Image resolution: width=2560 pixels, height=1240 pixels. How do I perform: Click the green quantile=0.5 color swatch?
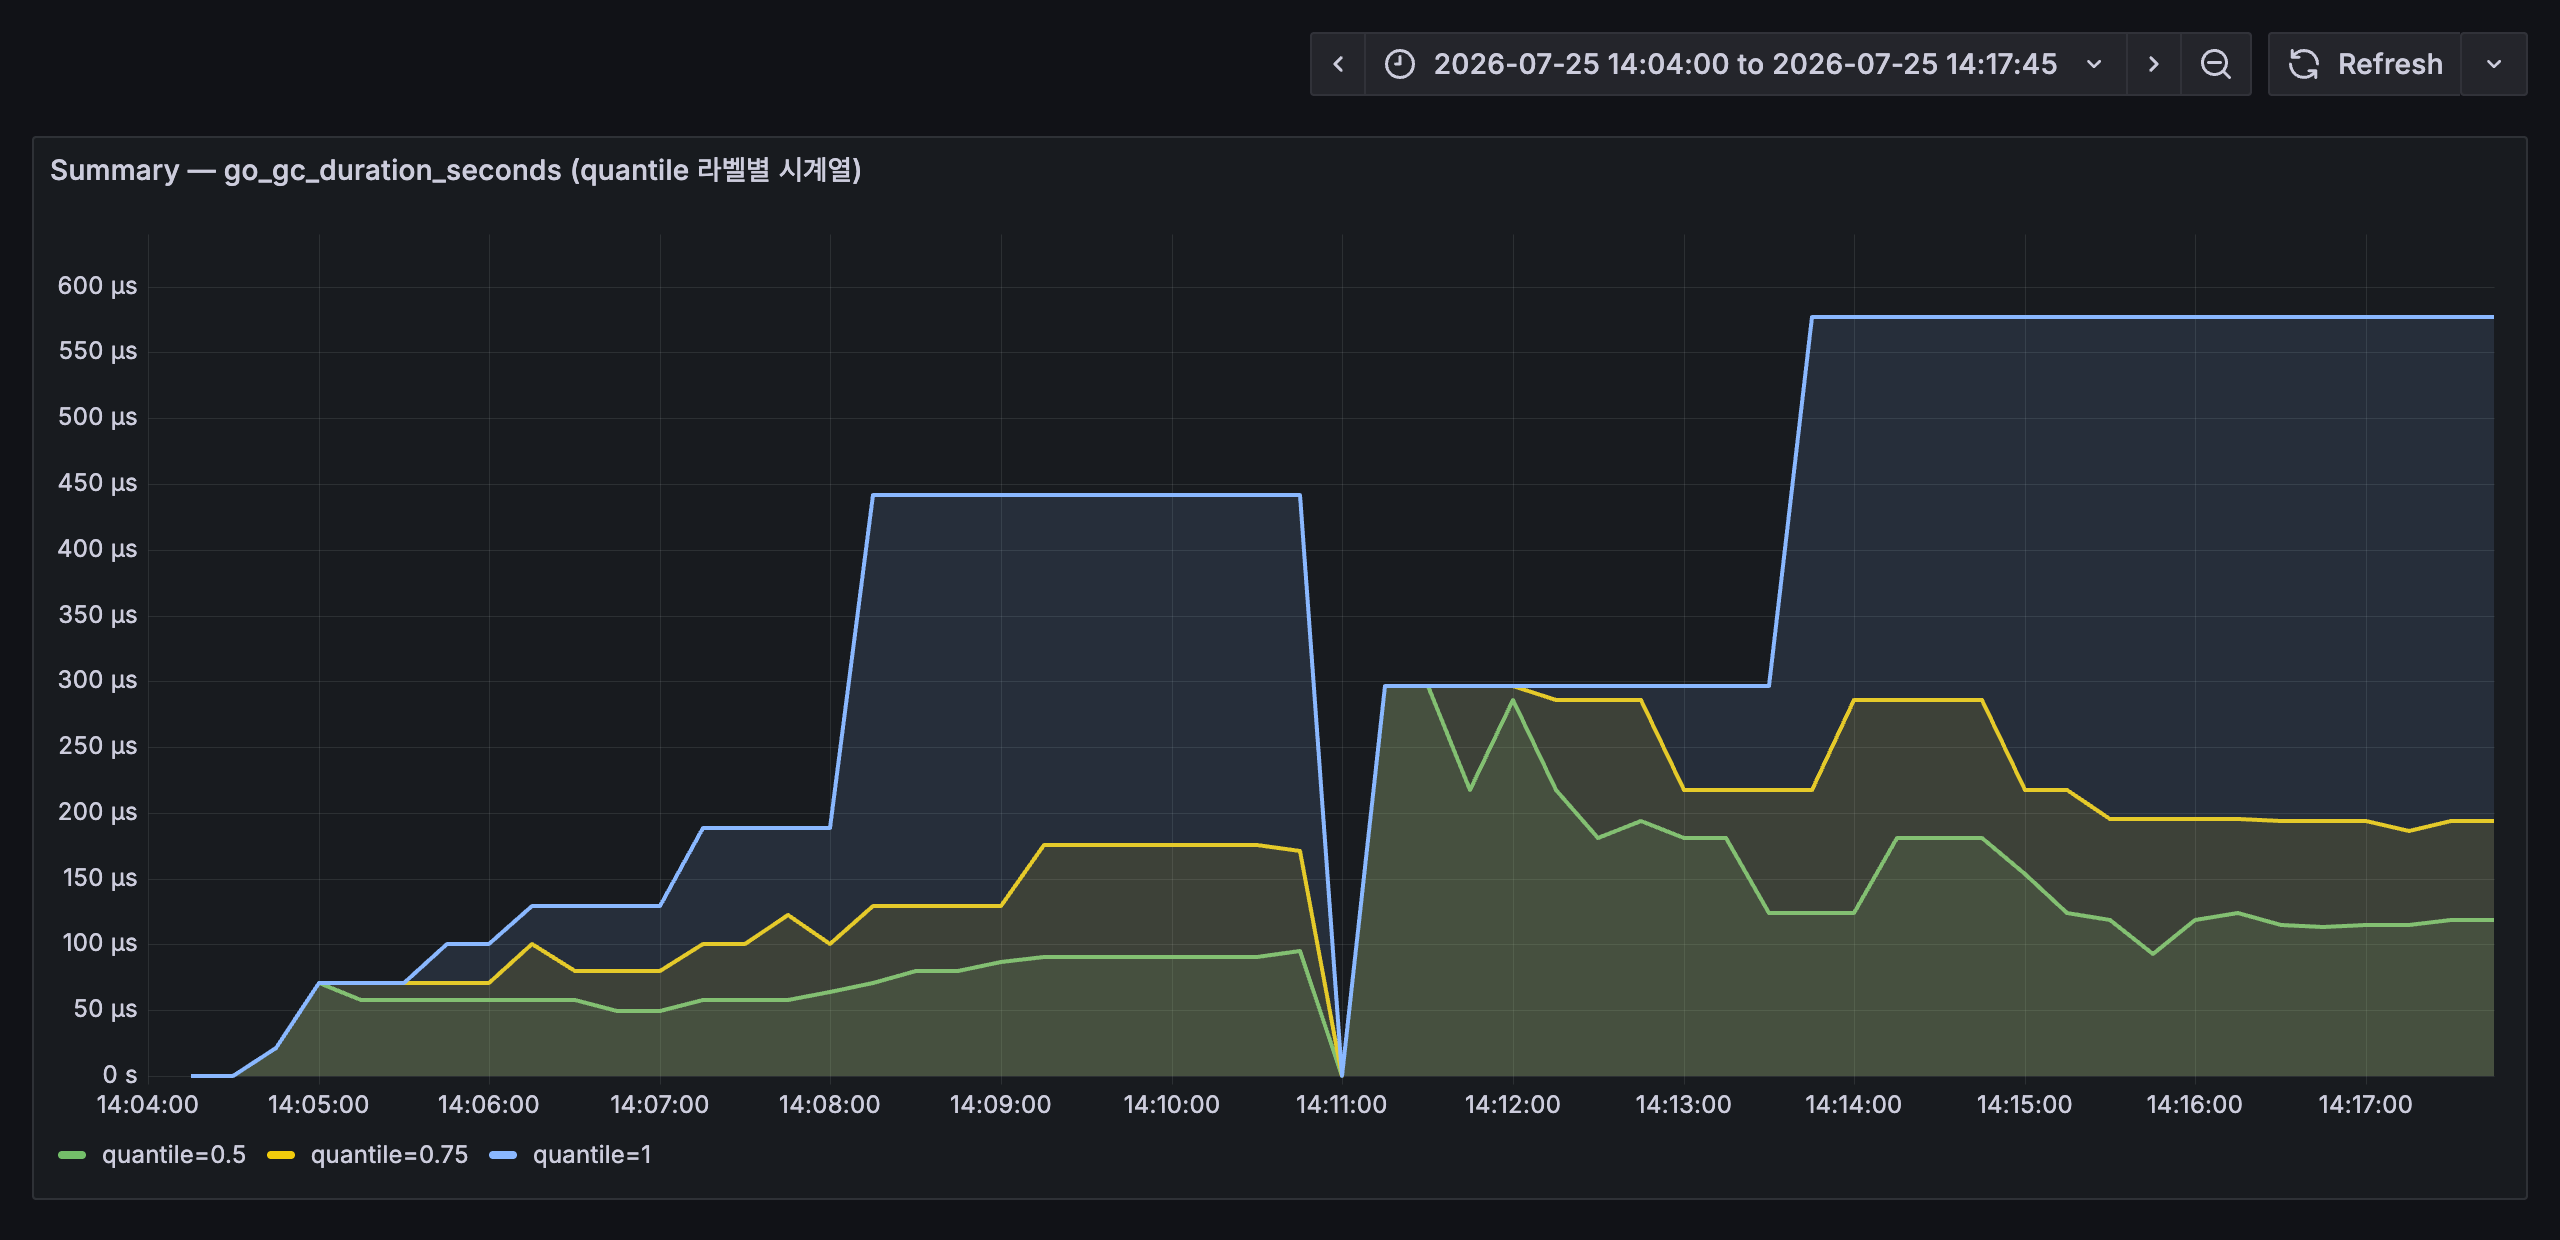point(72,1155)
